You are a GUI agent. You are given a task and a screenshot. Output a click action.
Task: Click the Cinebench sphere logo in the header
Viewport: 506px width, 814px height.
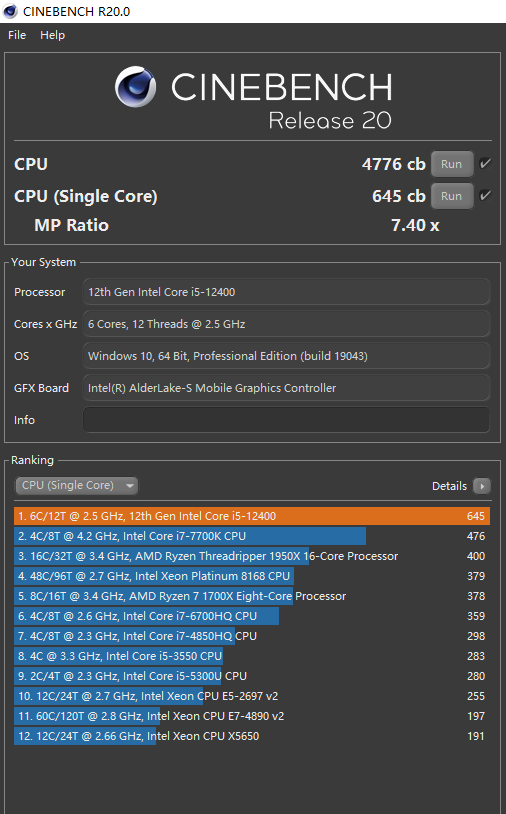pos(135,87)
